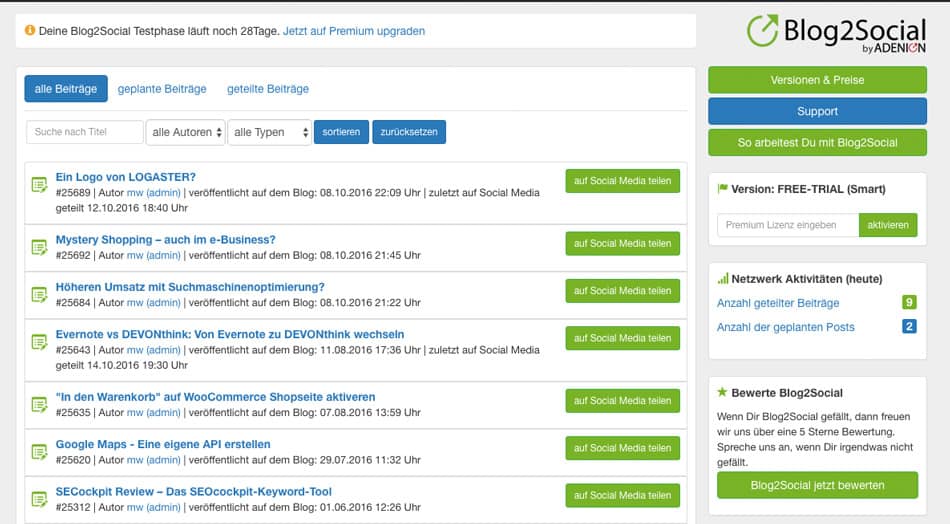The image size is (950, 524).
Task: Open Anzahl der geplanten Posts link
Action: 786,327
